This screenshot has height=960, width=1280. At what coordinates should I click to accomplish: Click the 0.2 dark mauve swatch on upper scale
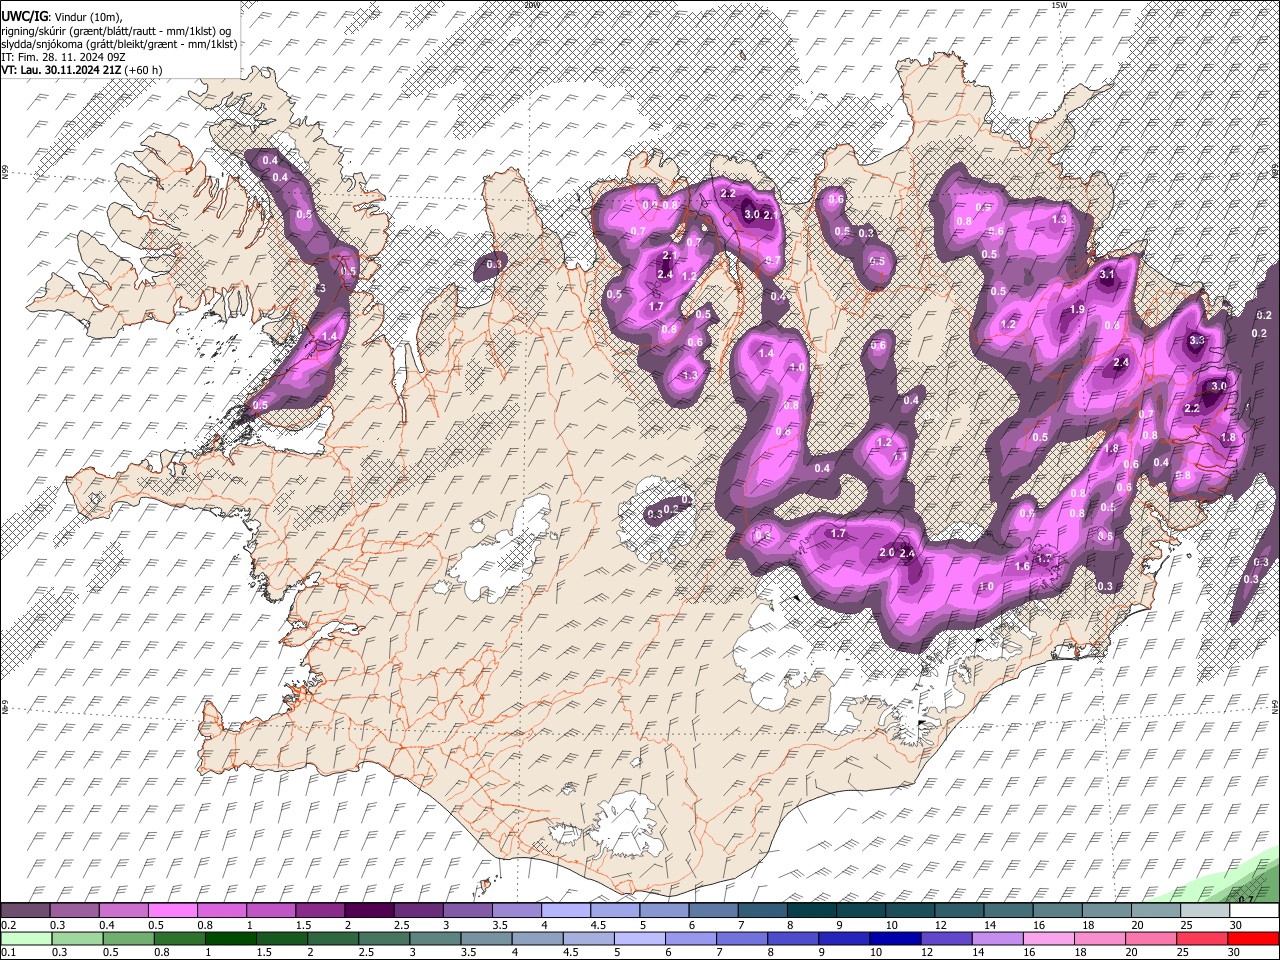[x=25, y=911]
